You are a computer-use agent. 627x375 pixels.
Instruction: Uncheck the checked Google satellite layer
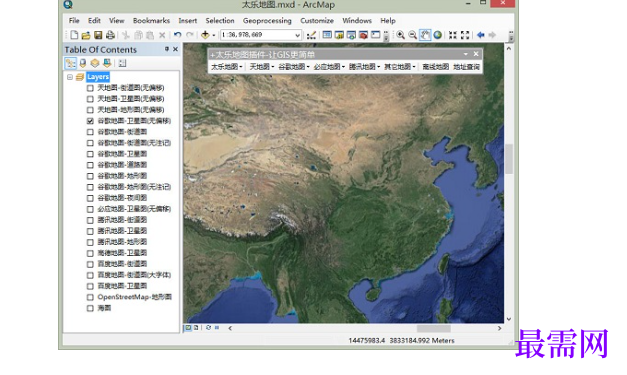click(90, 121)
